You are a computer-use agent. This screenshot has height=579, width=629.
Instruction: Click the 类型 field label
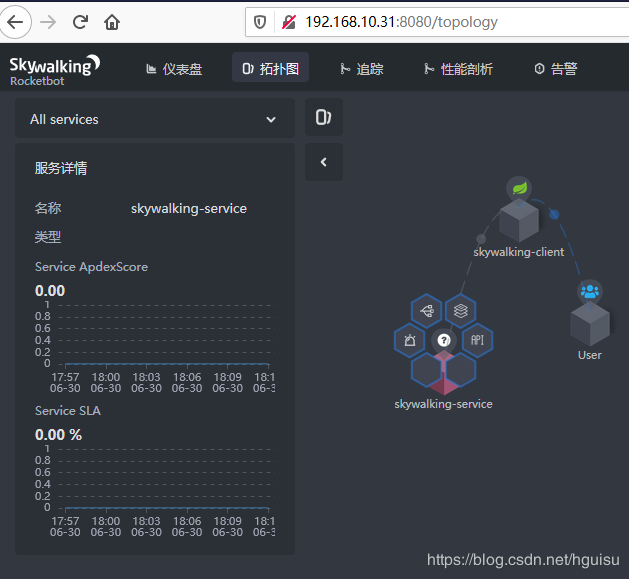point(48,237)
